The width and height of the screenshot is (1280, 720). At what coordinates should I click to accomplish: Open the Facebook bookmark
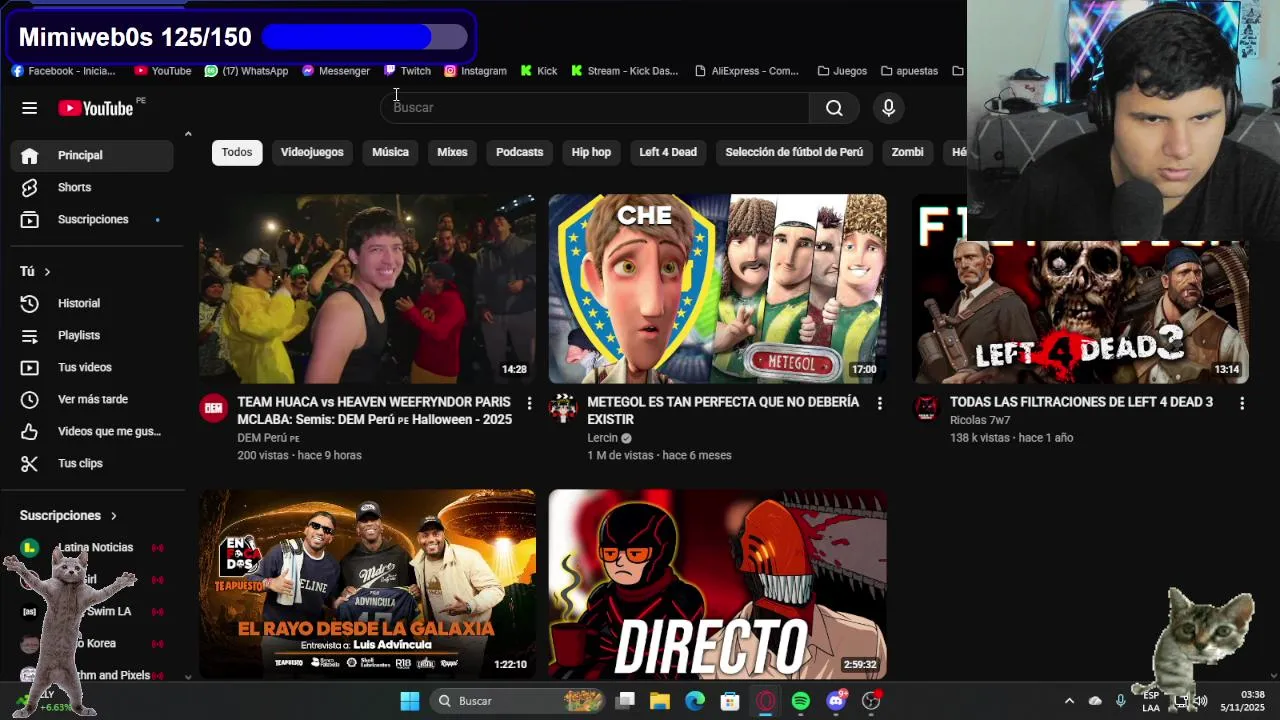[63, 71]
